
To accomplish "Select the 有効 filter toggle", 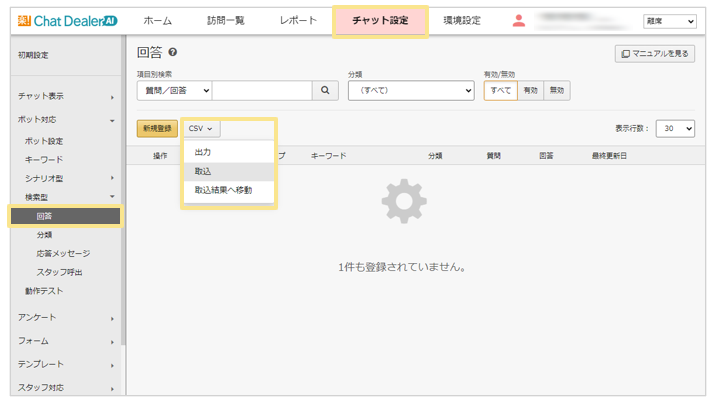I will click(530, 91).
